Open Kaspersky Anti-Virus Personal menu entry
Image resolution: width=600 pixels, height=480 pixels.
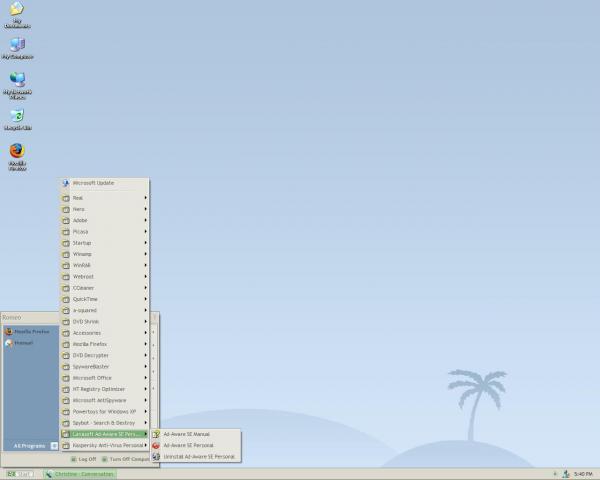[x=104, y=446]
